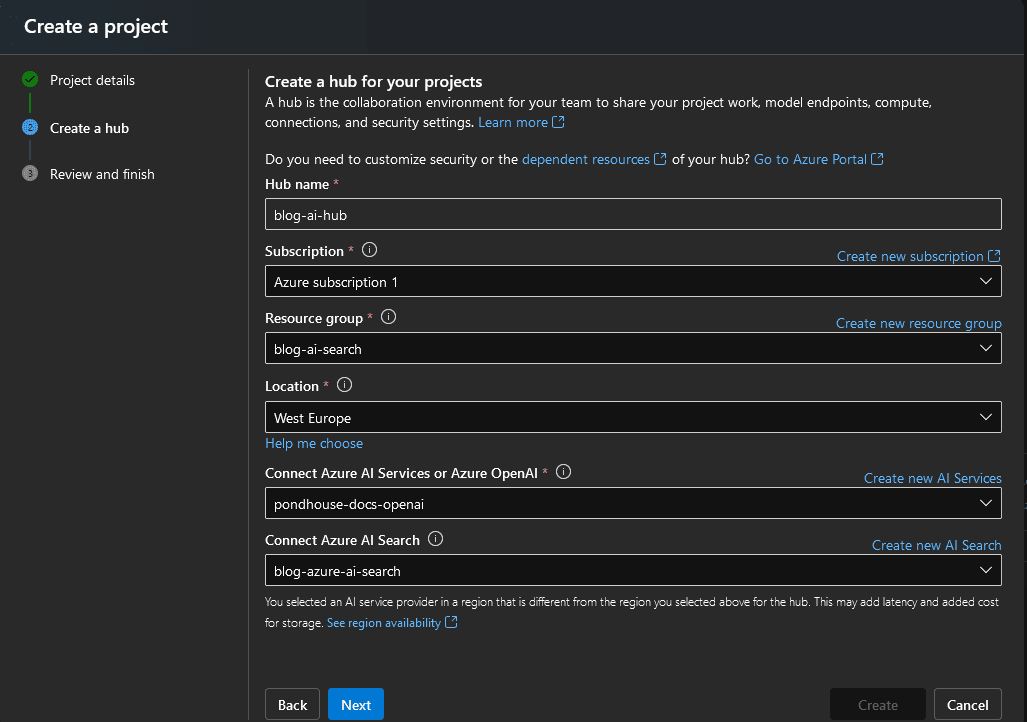
Task: Click the Location info icon
Action: pos(344,384)
